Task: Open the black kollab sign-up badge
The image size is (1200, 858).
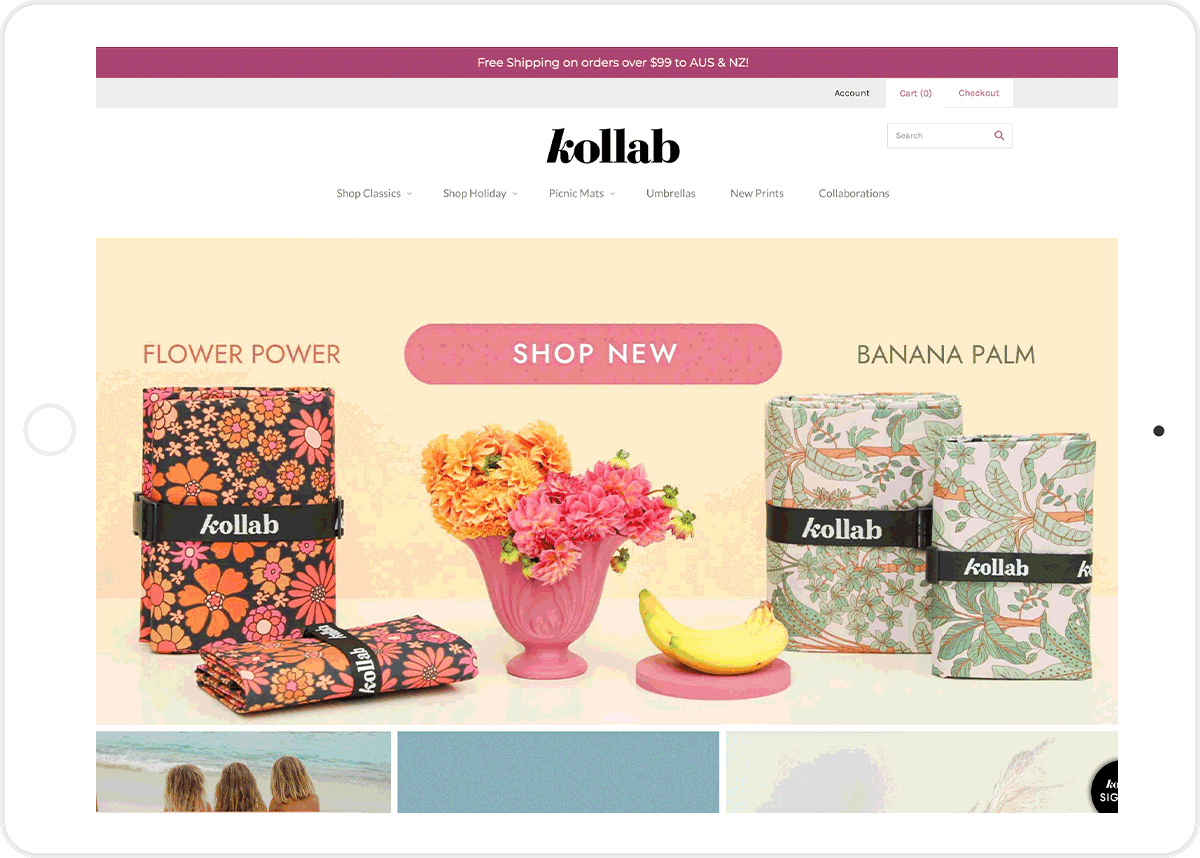Action: click(1105, 787)
